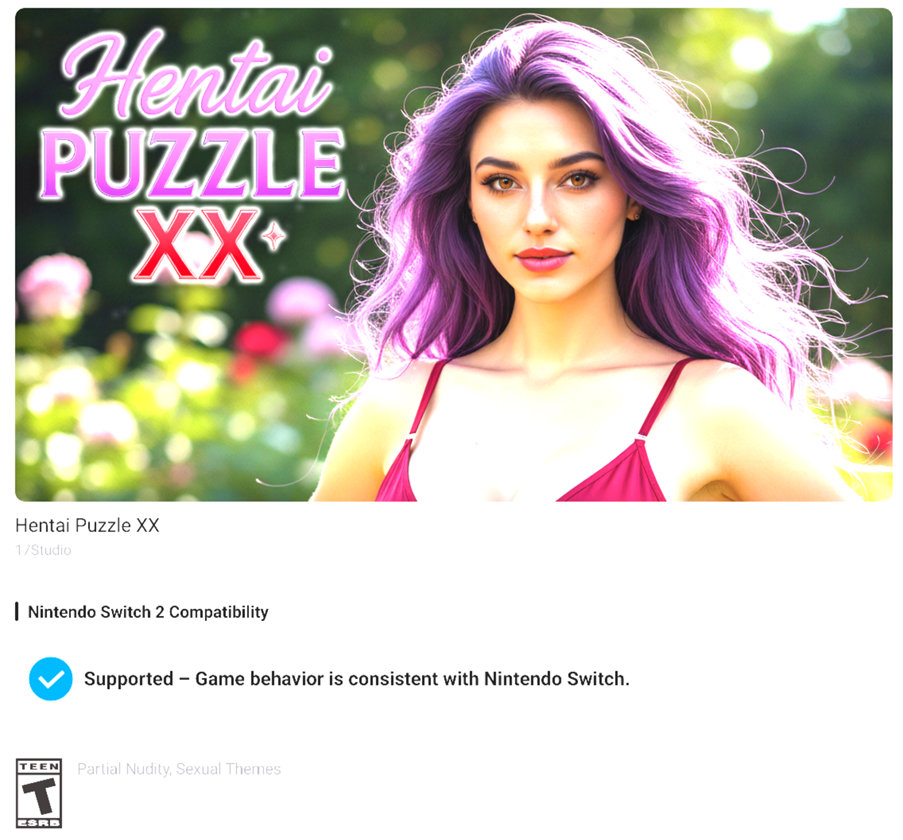Click the large T letter in rating badge

click(39, 796)
